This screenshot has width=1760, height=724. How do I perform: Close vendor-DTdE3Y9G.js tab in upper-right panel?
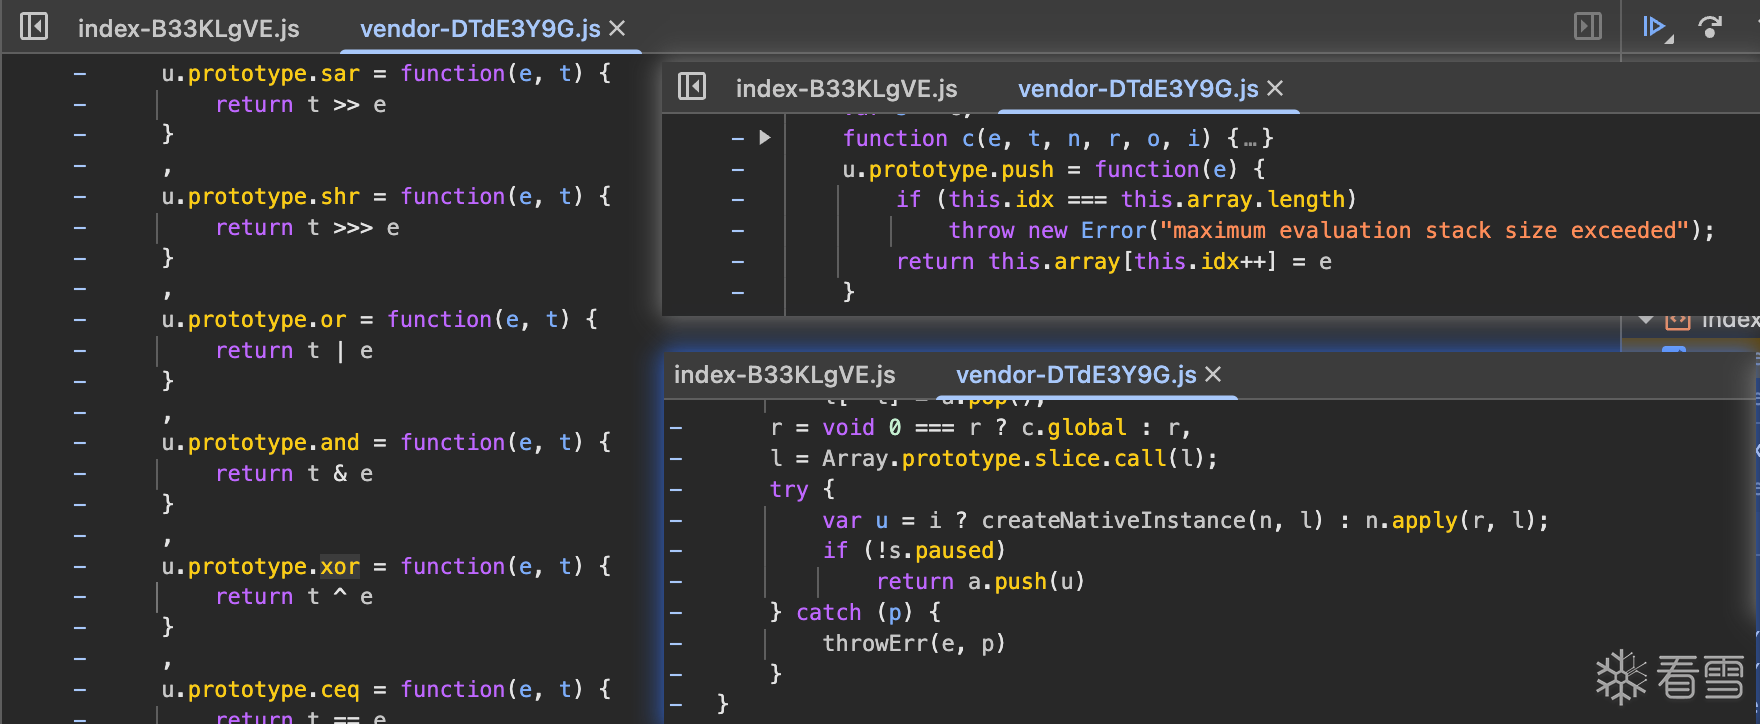pyautogui.click(x=1275, y=89)
